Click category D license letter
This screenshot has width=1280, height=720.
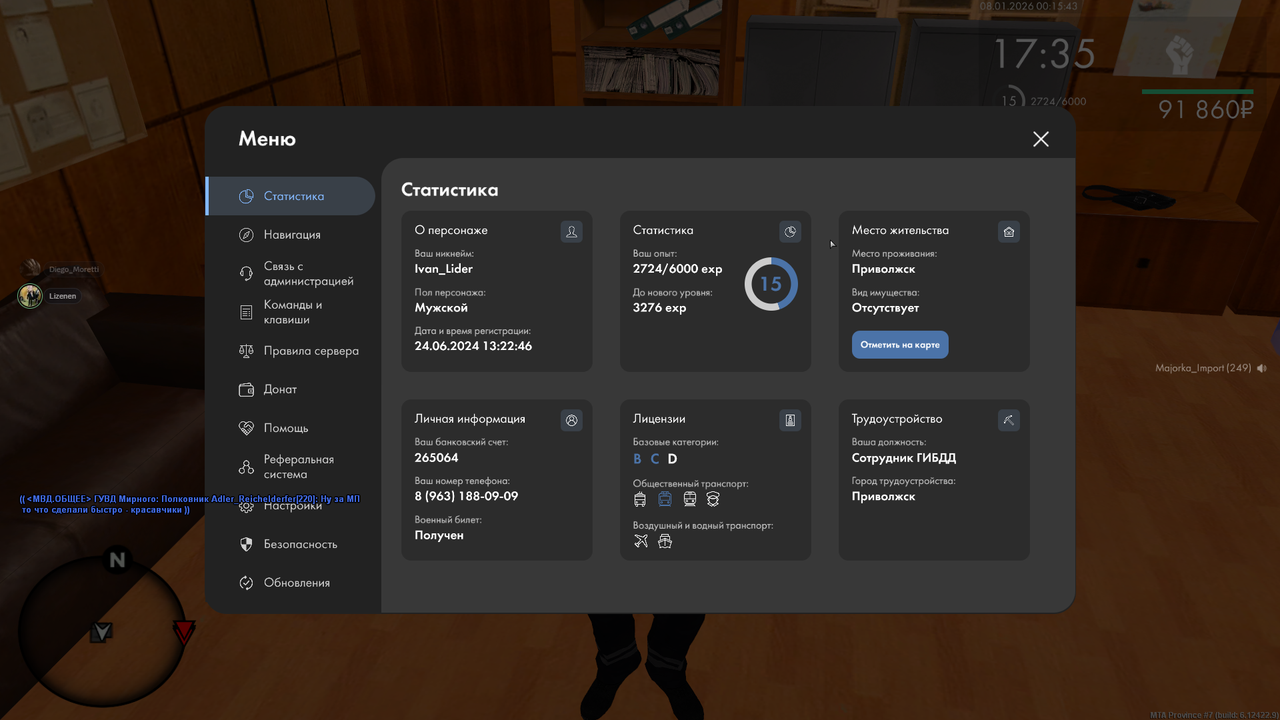673,459
